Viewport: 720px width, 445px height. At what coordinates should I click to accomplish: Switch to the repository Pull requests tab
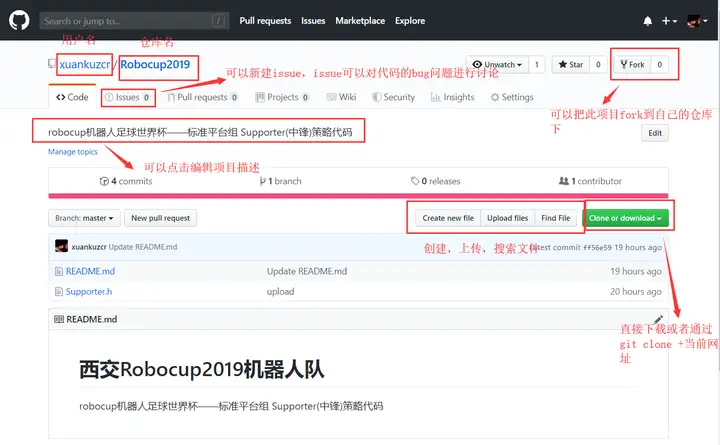[202, 97]
